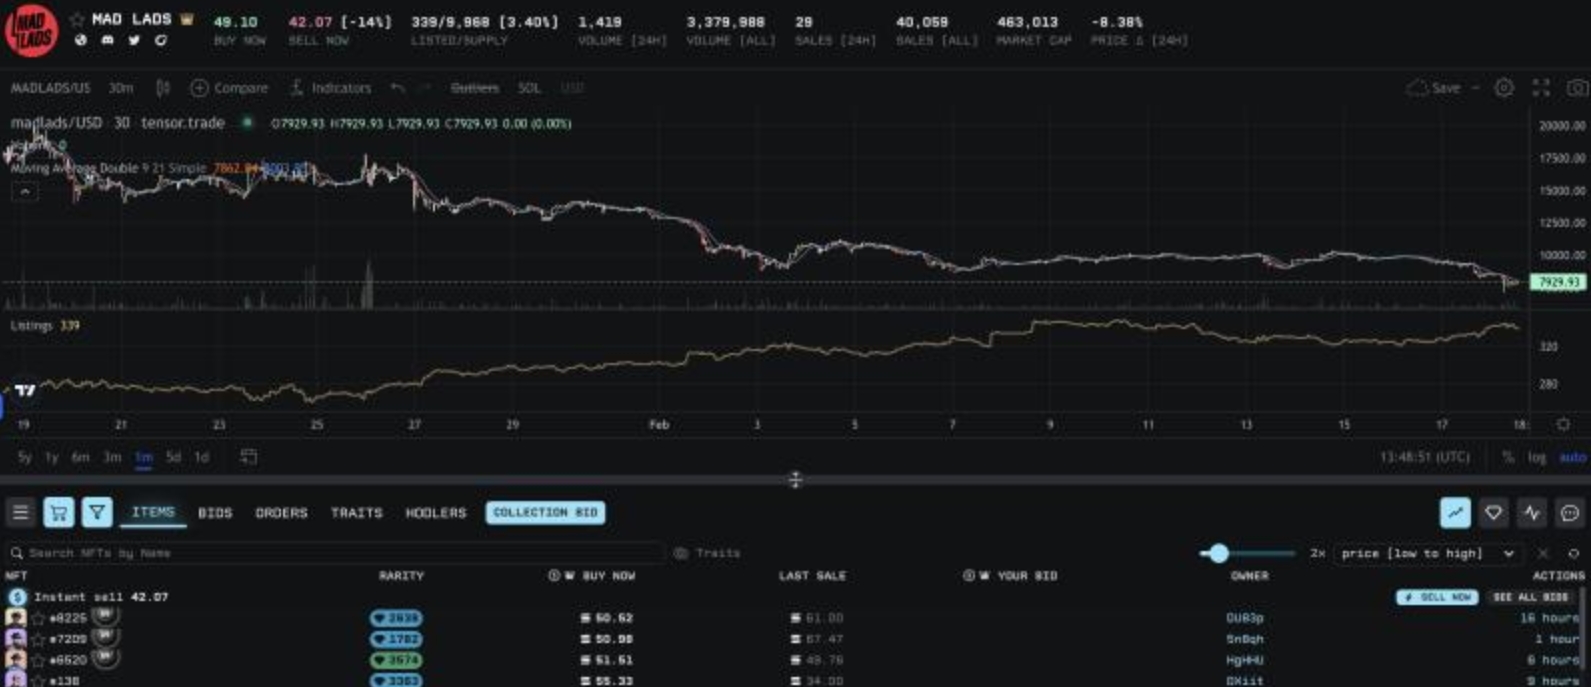The width and height of the screenshot is (1591, 687).
Task: Collapse the chart indicator legend
Action: pos(25,191)
